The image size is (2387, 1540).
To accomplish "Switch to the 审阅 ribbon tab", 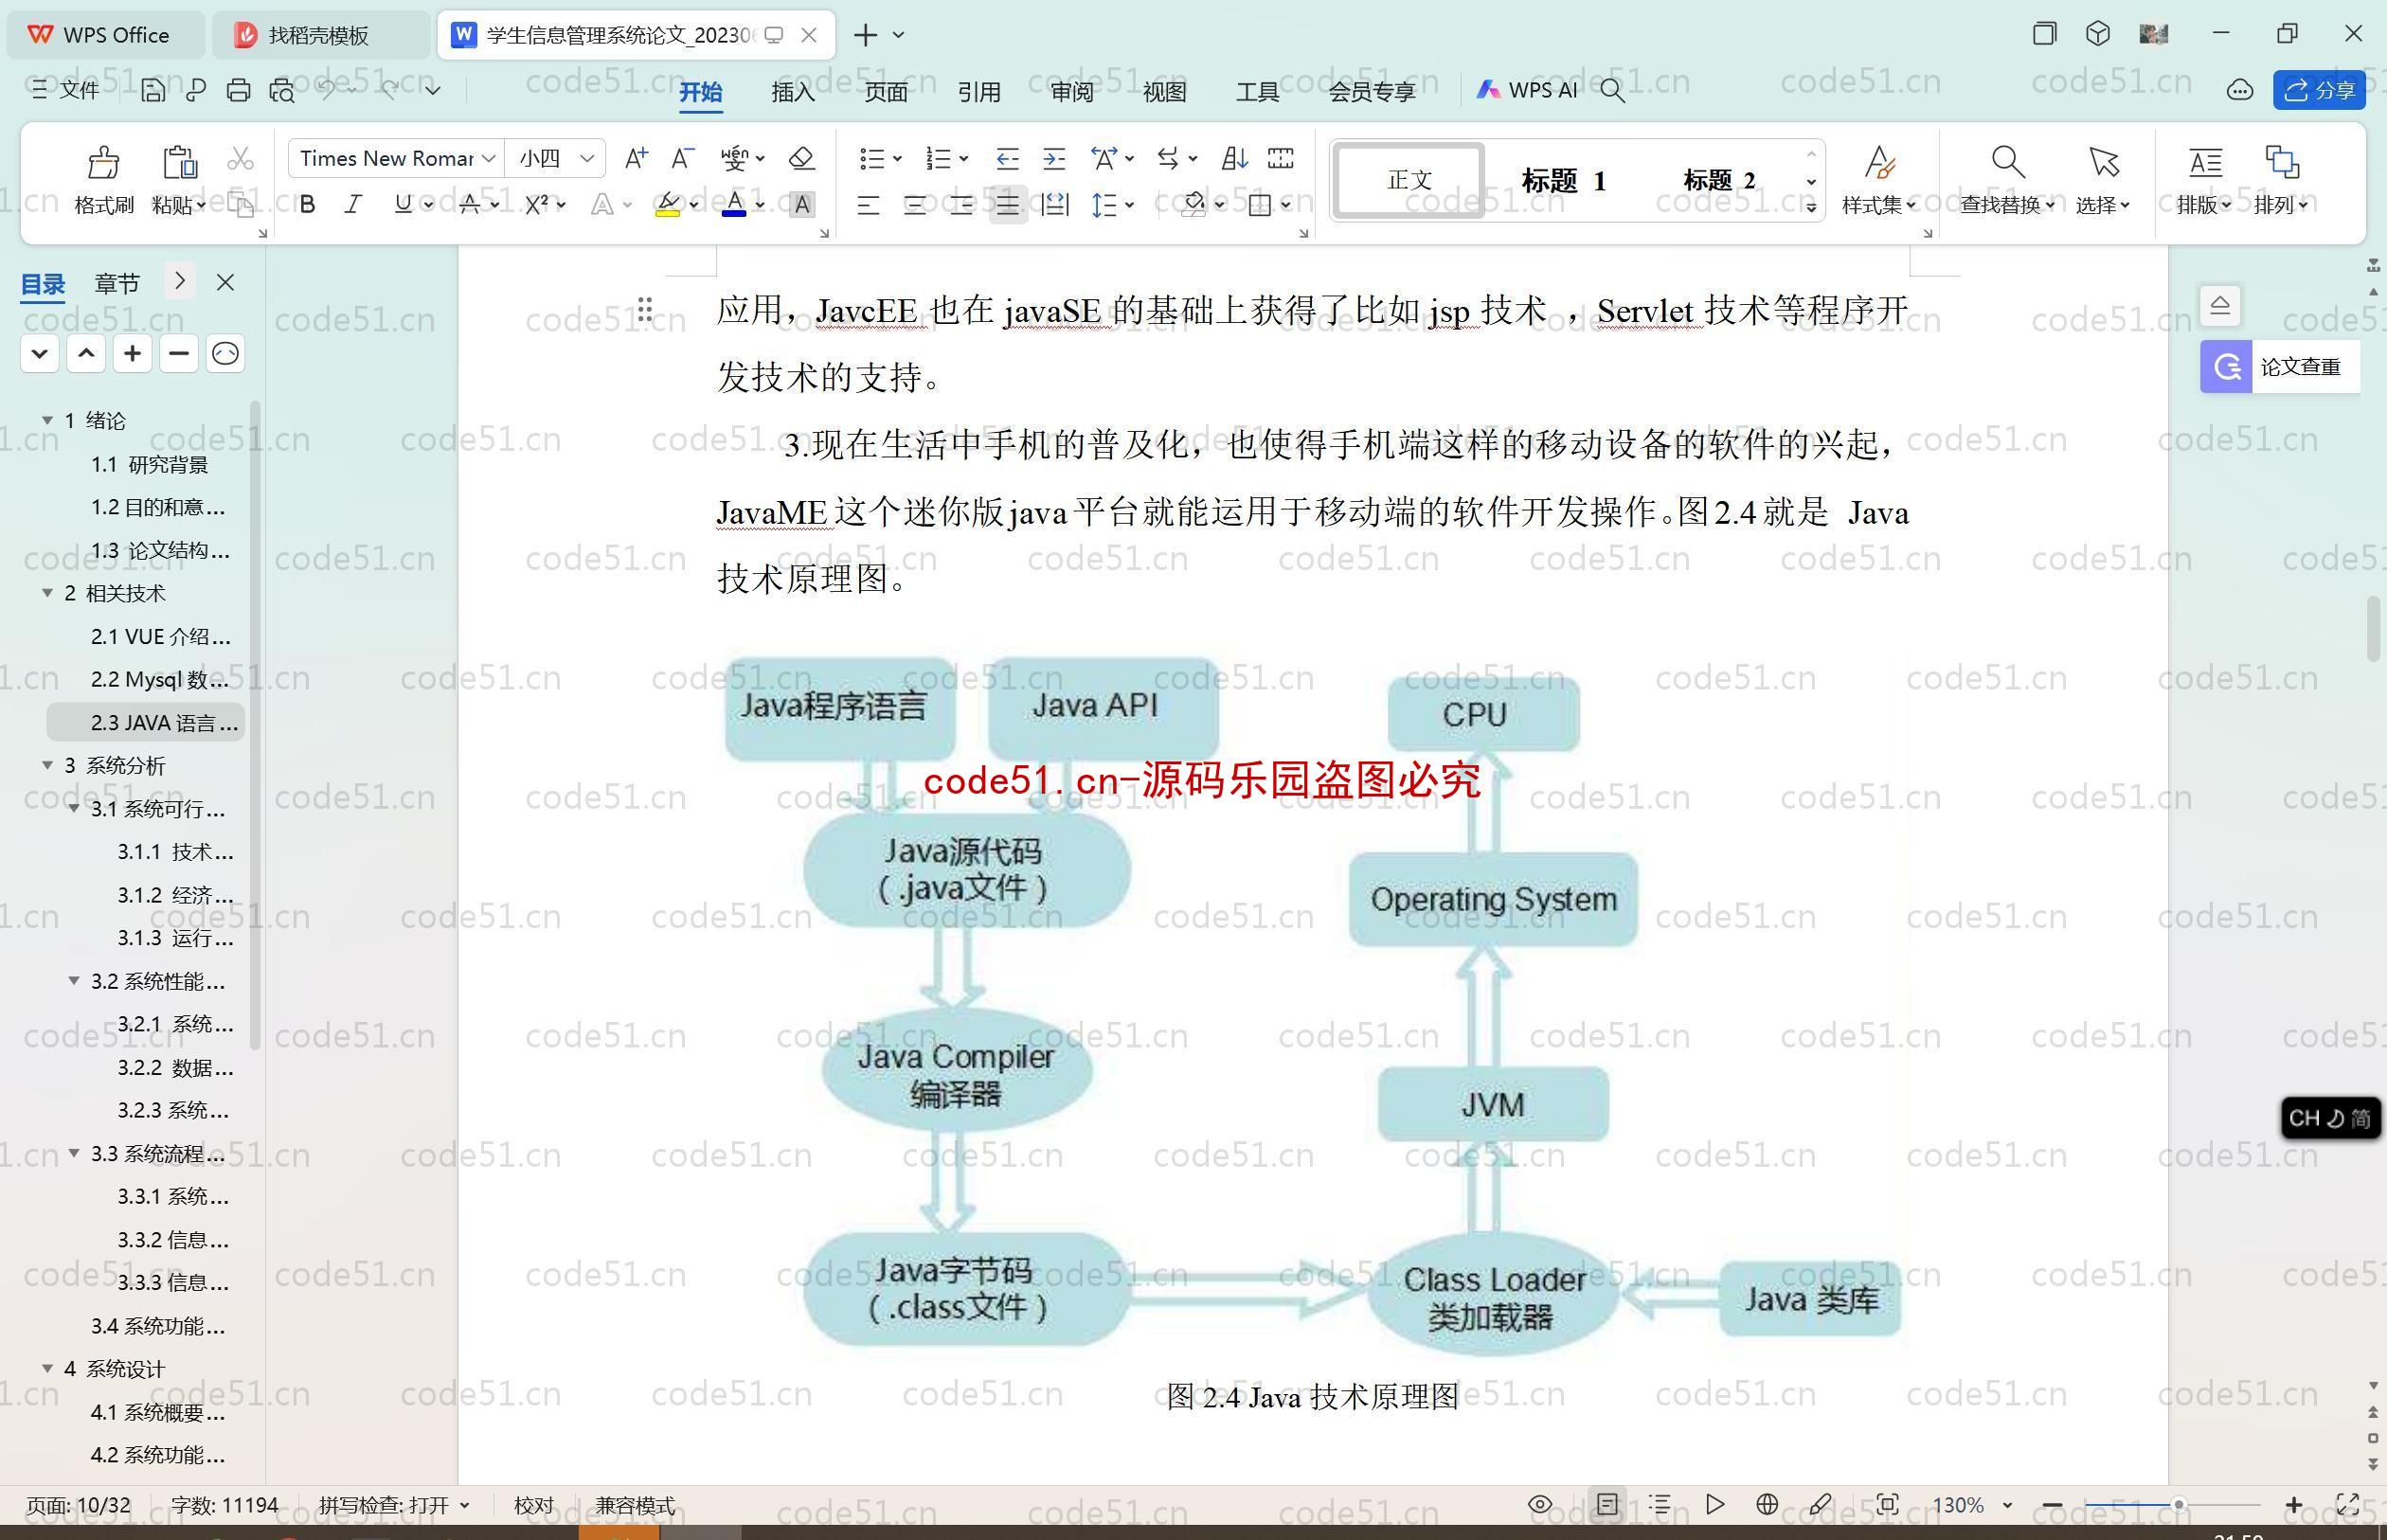I will pyautogui.click(x=1072, y=92).
